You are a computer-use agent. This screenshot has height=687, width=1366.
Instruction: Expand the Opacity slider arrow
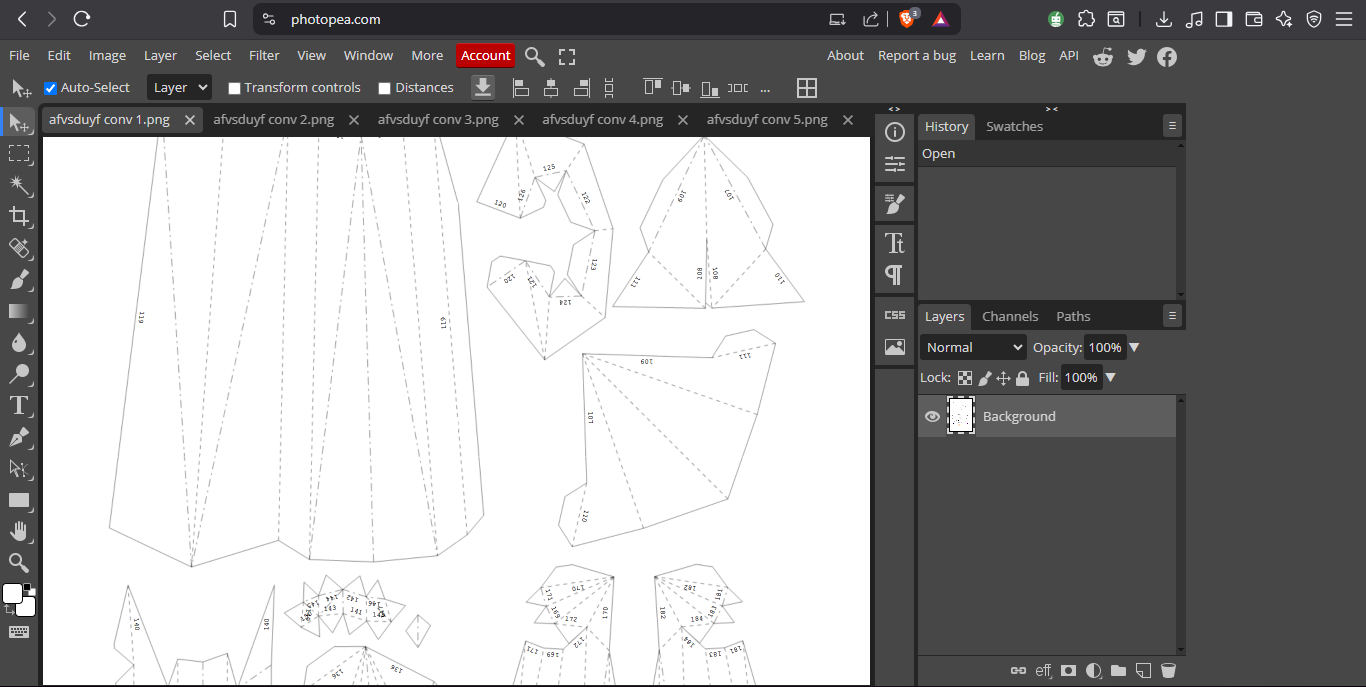[x=1134, y=347]
